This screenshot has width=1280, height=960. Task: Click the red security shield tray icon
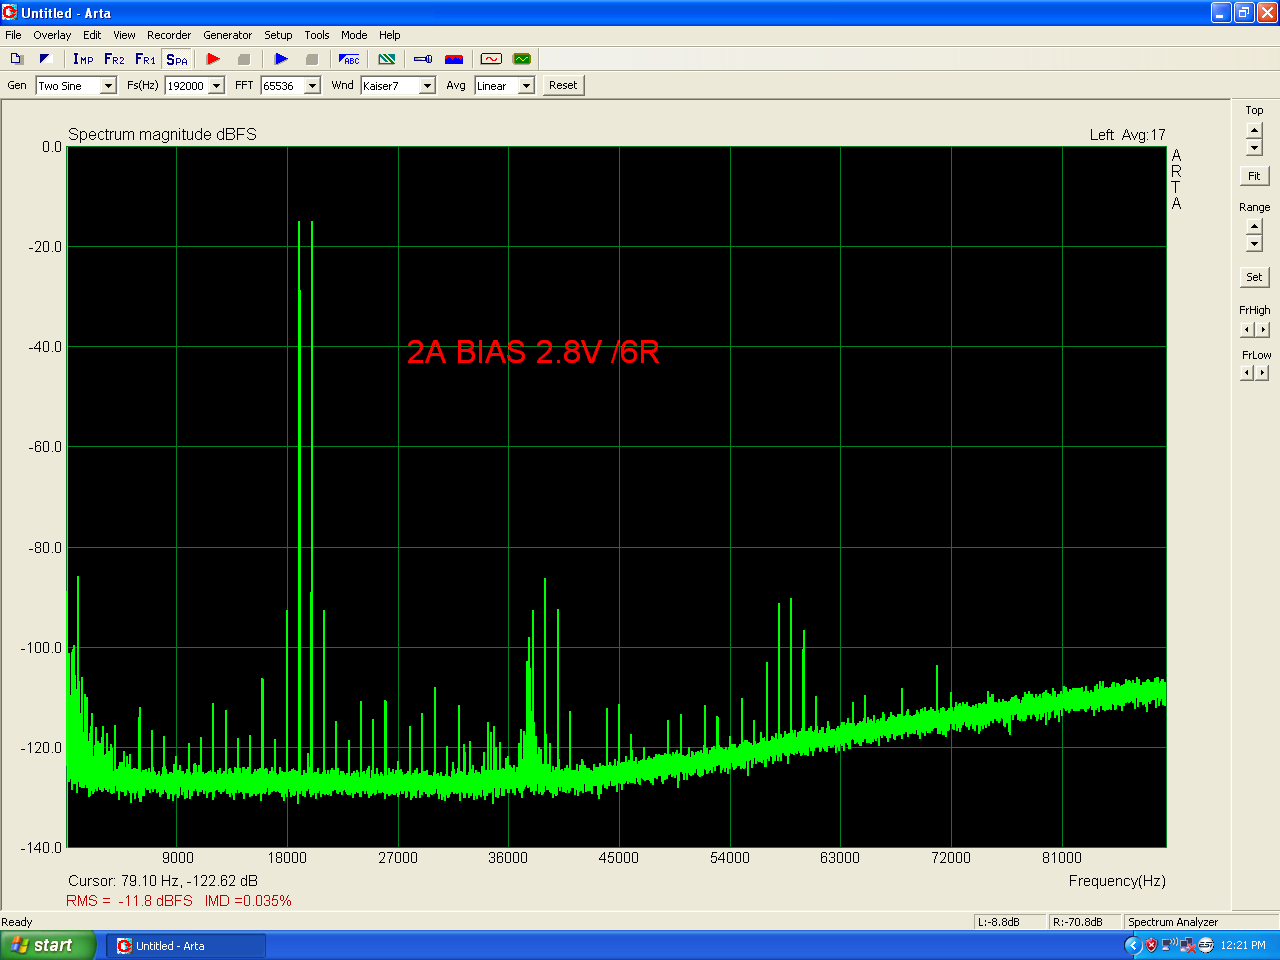pyautogui.click(x=1151, y=945)
